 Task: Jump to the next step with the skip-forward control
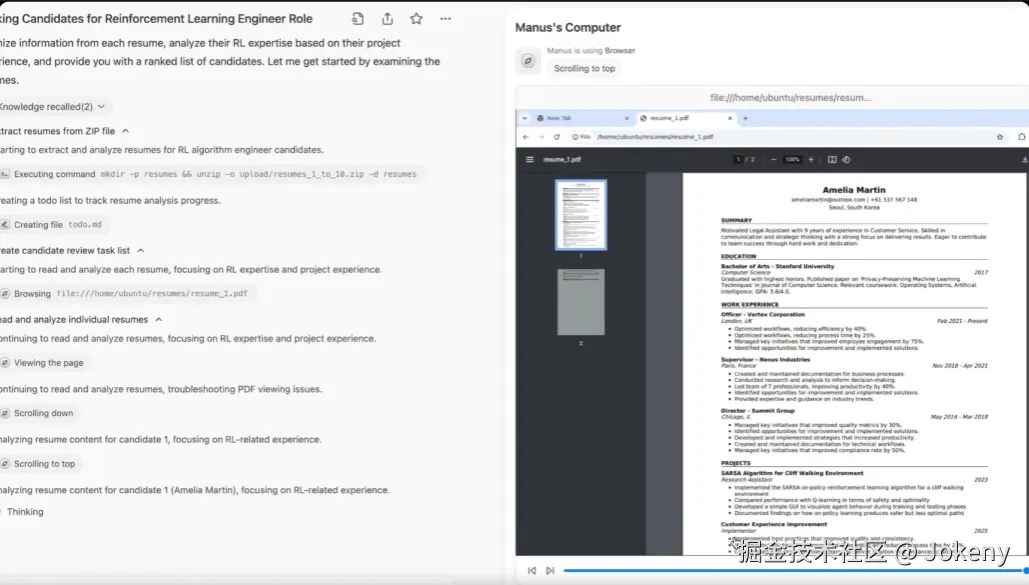550,571
